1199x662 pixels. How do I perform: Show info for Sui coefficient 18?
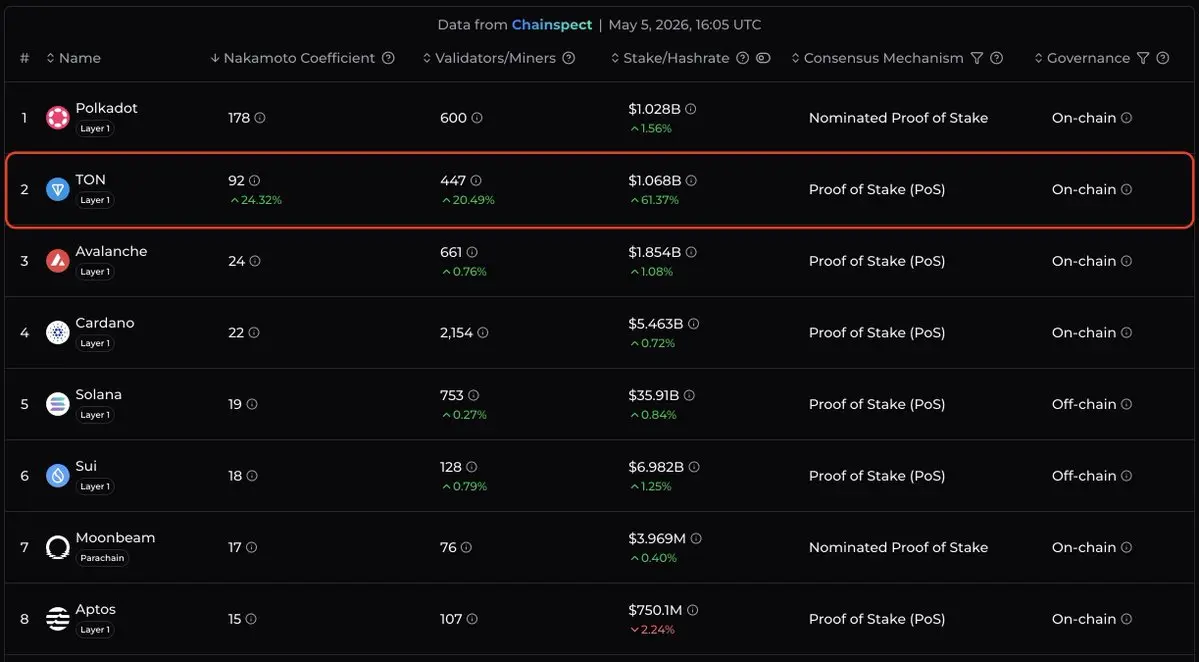click(252, 475)
